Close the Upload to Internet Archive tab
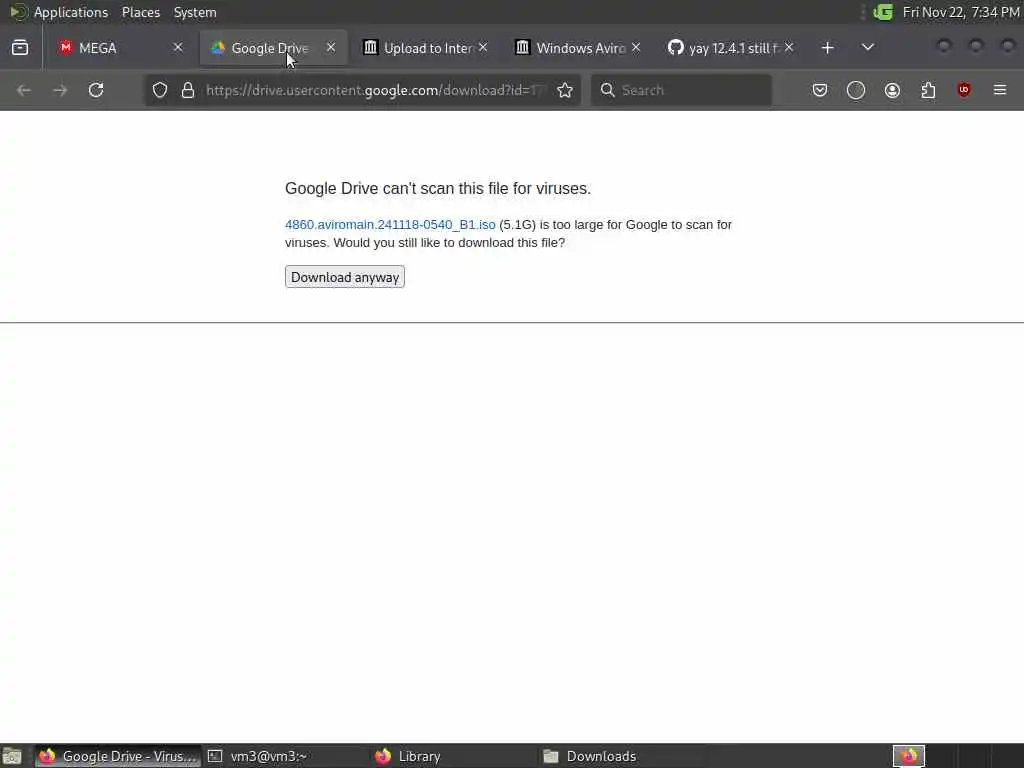The image size is (1024, 768). (483, 47)
